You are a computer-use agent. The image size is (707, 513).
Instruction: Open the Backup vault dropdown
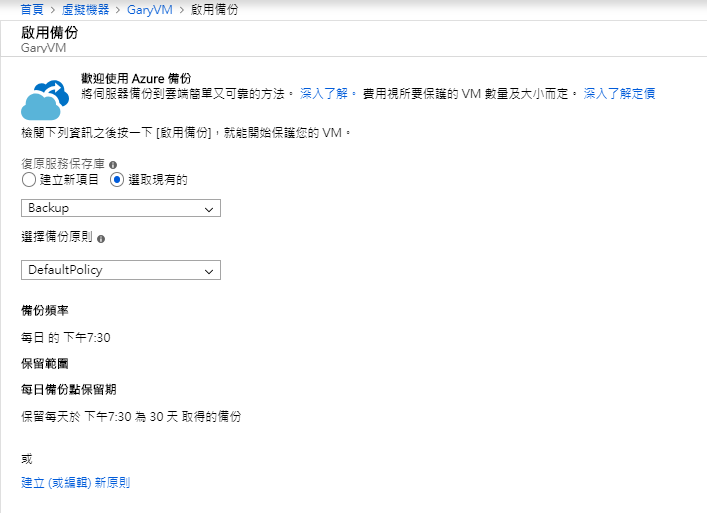[121, 208]
